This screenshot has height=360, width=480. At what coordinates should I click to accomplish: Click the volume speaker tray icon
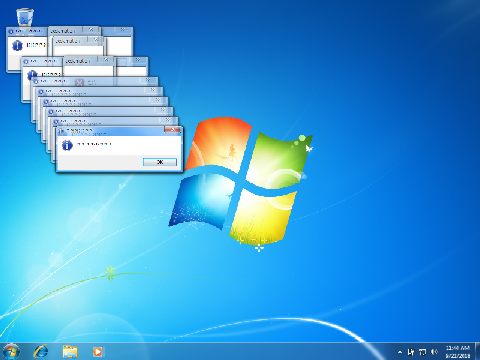click(434, 352)
